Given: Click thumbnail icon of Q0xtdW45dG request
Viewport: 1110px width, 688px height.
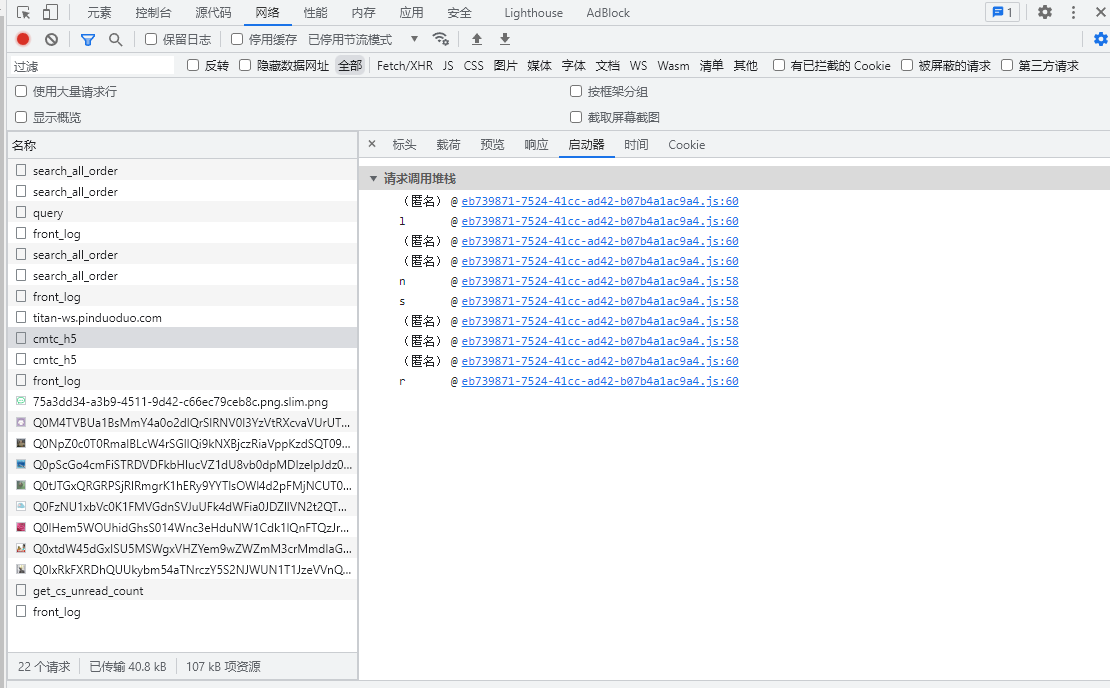Looking at the screenshot, I should point(21,549).
